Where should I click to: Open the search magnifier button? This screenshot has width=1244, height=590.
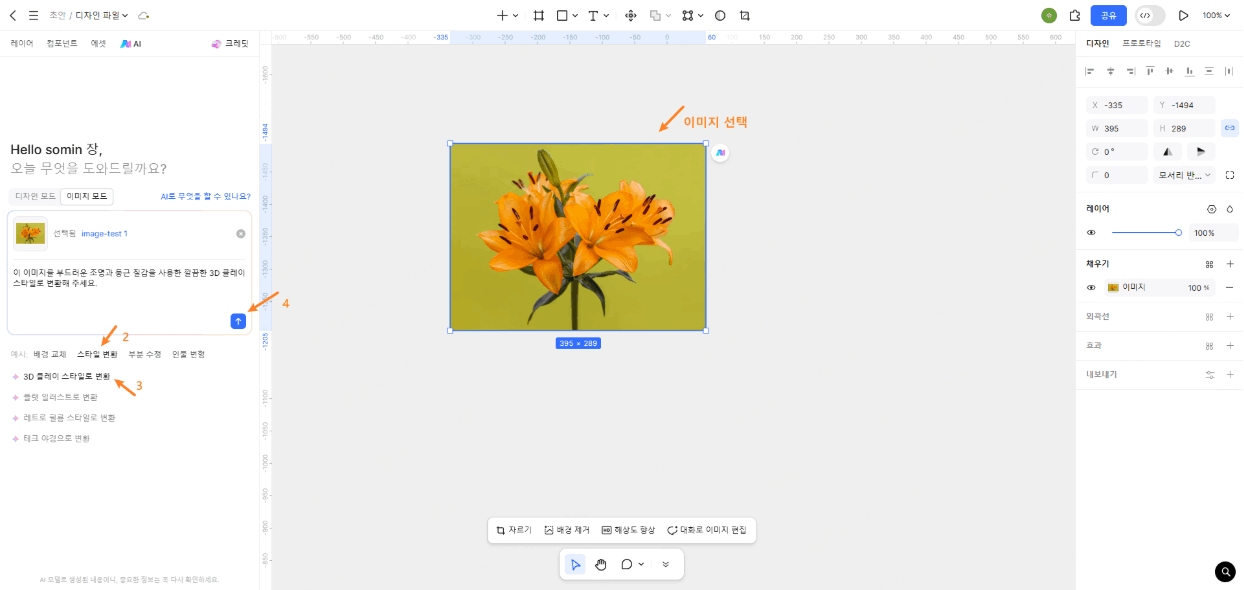pos(1225,571)
